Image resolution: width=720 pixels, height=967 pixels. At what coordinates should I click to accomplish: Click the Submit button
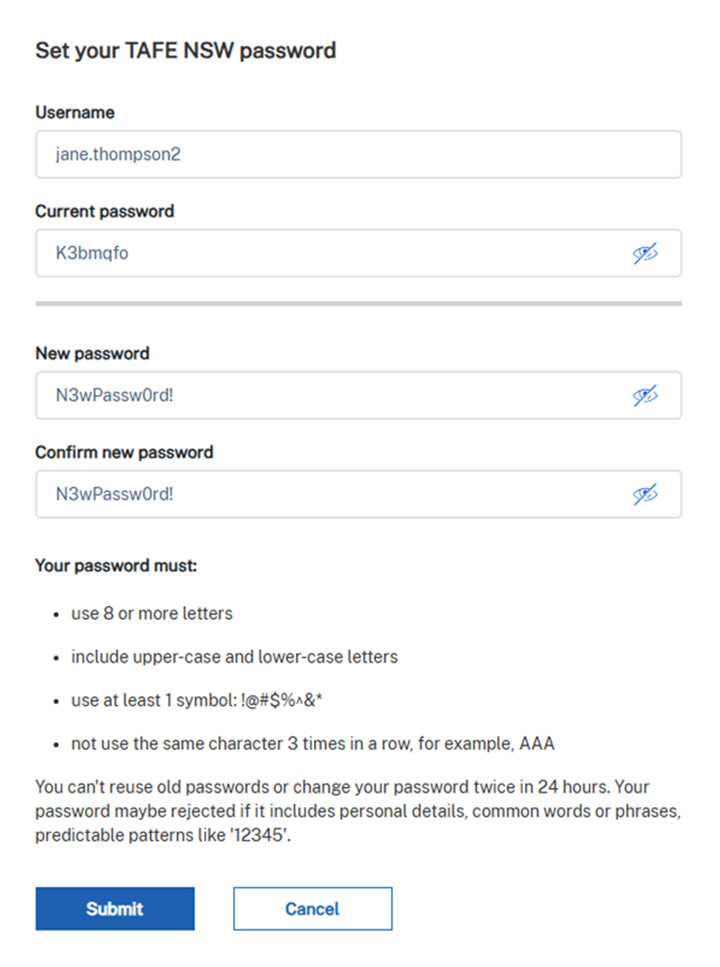point(115,909)
